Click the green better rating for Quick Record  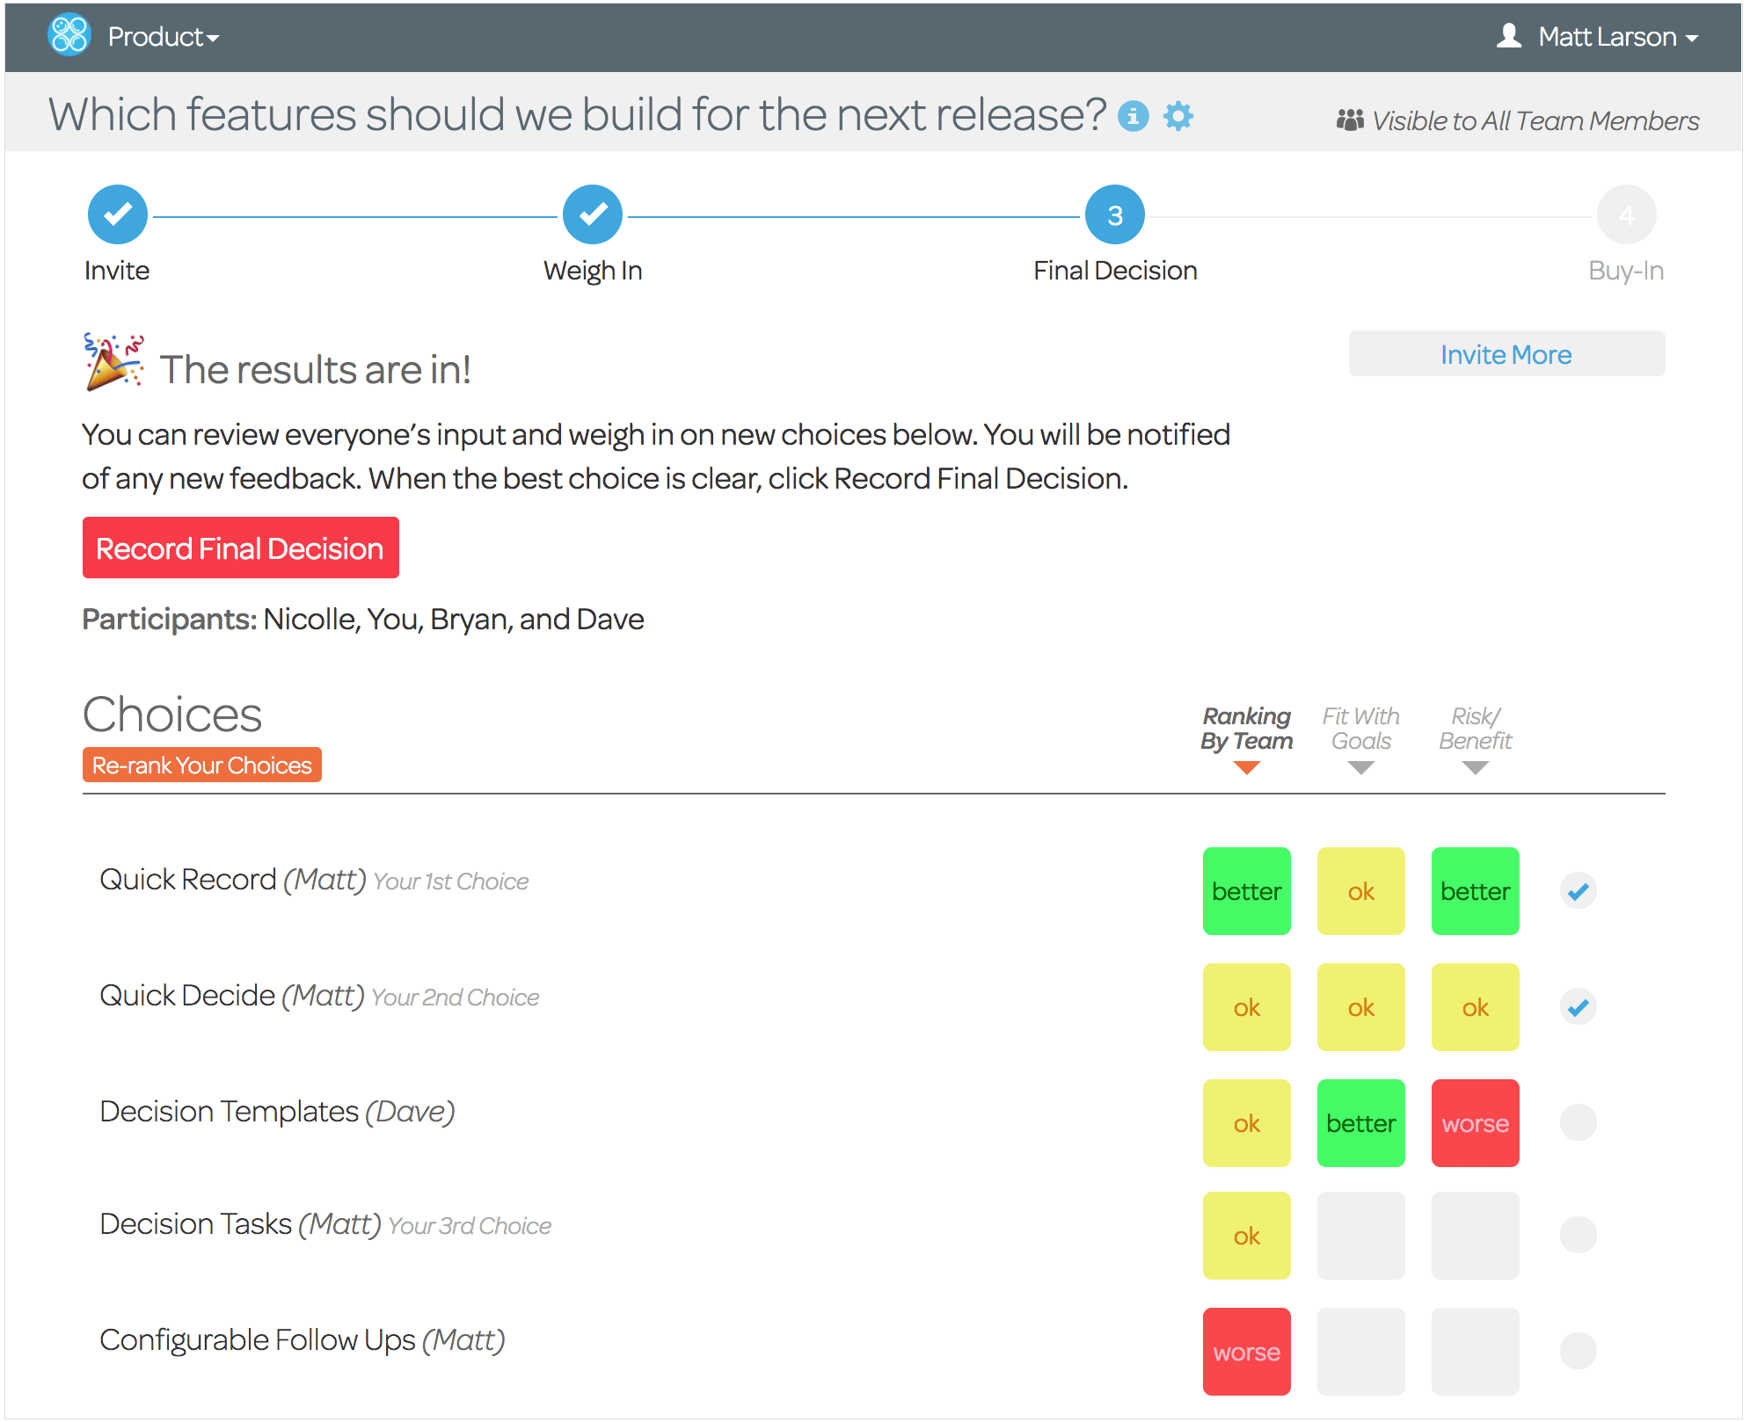(1246, 891)
